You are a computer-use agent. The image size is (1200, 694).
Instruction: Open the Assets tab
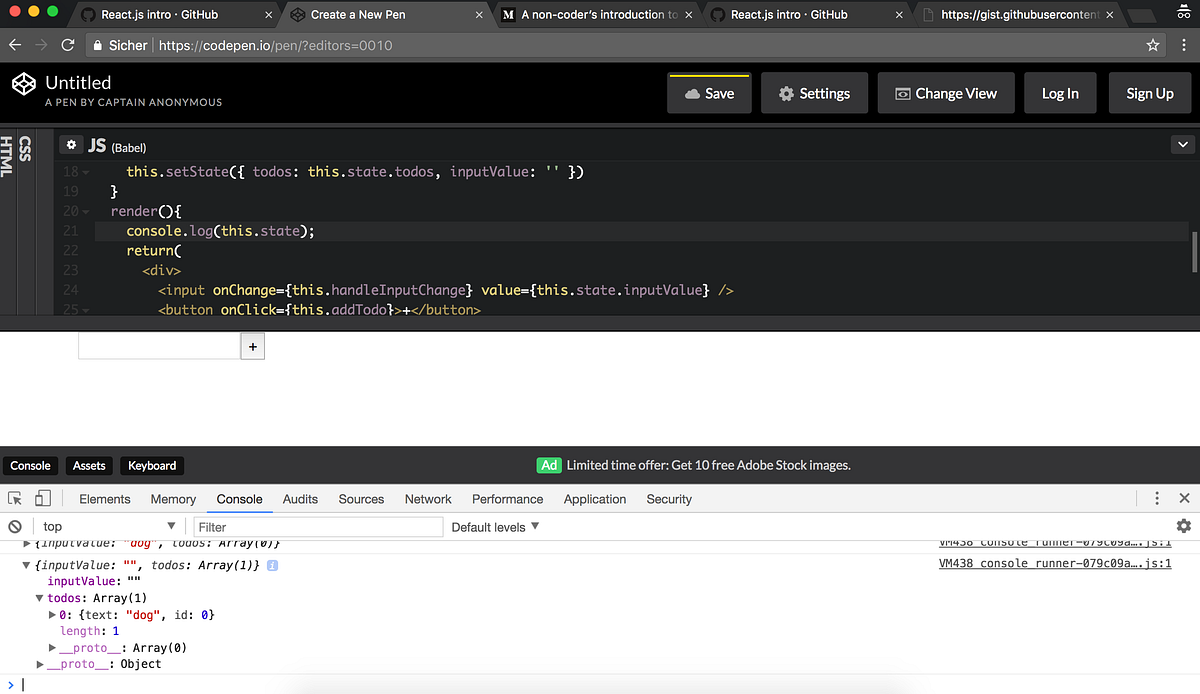point(89,465)
